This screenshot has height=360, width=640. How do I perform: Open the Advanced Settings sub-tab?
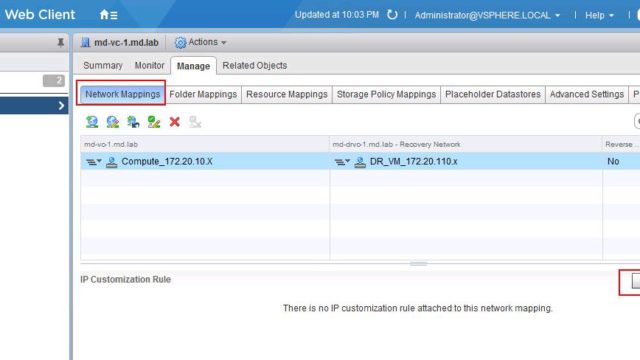point(587,94)
